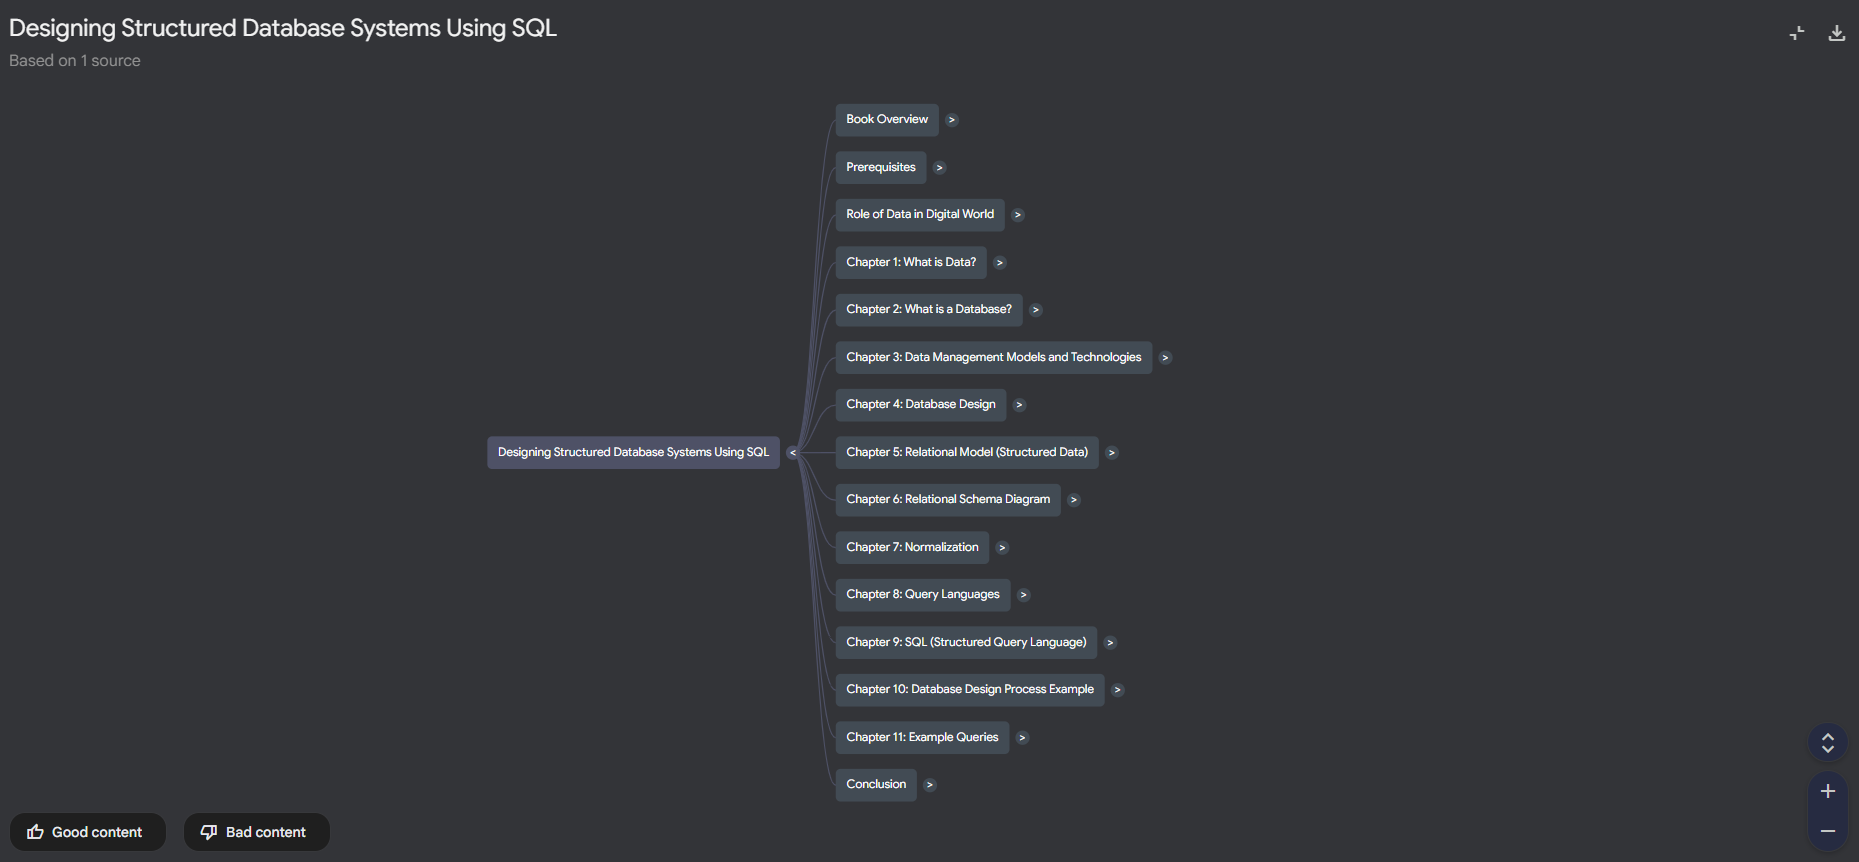Select Role of Data in Digital World node
This screenshot has width=1859, height=862.
point(920,214)
